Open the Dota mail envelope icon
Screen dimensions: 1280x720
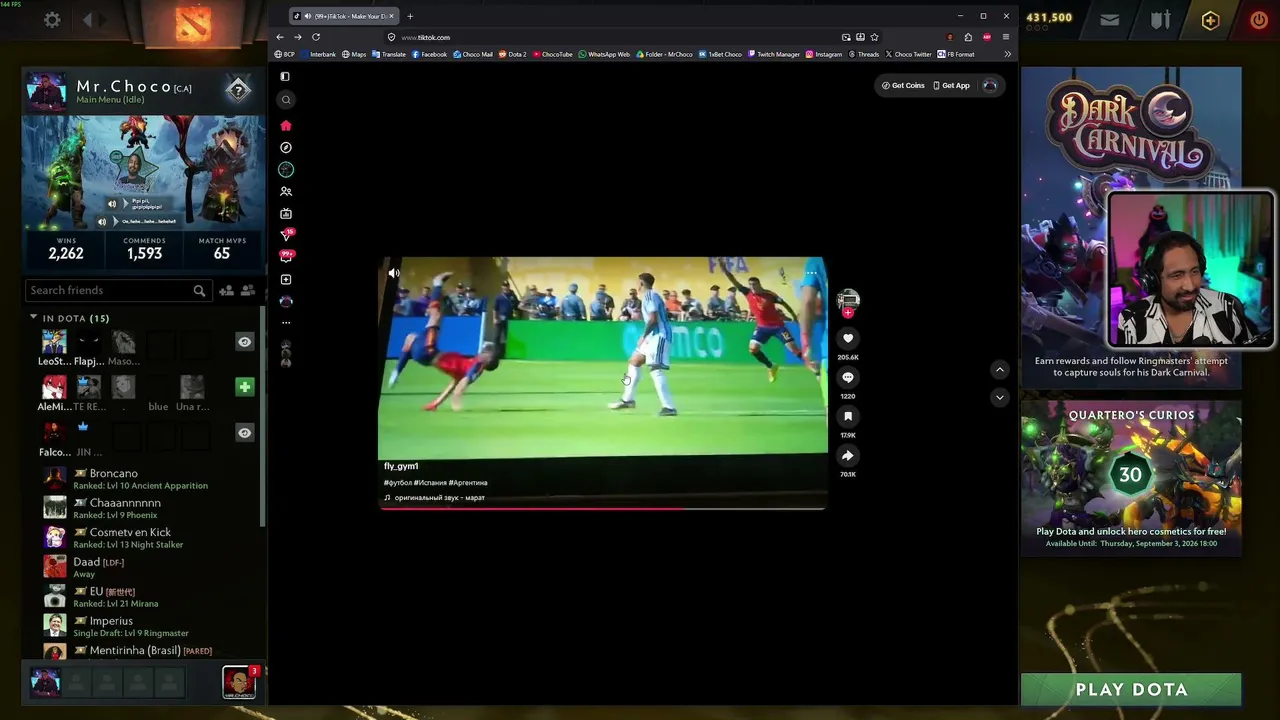coord(1109,19)
